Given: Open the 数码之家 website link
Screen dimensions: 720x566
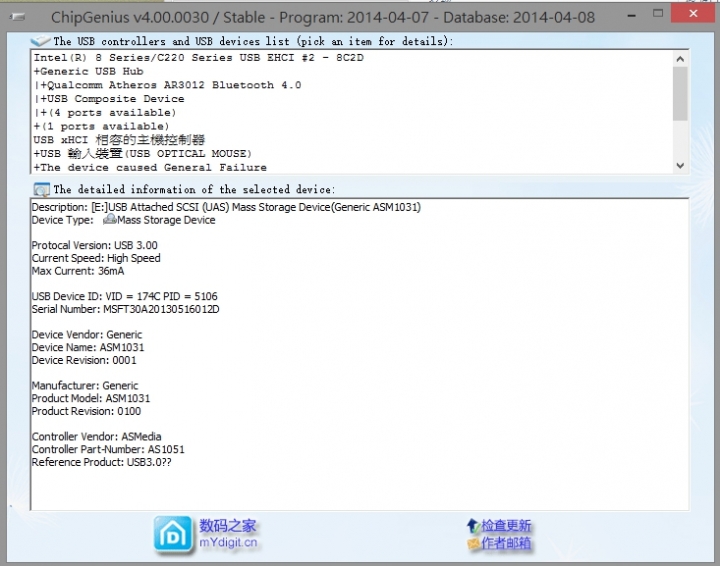Looking at the screenshot, I should pyautogui.click(x=227, y=526).
